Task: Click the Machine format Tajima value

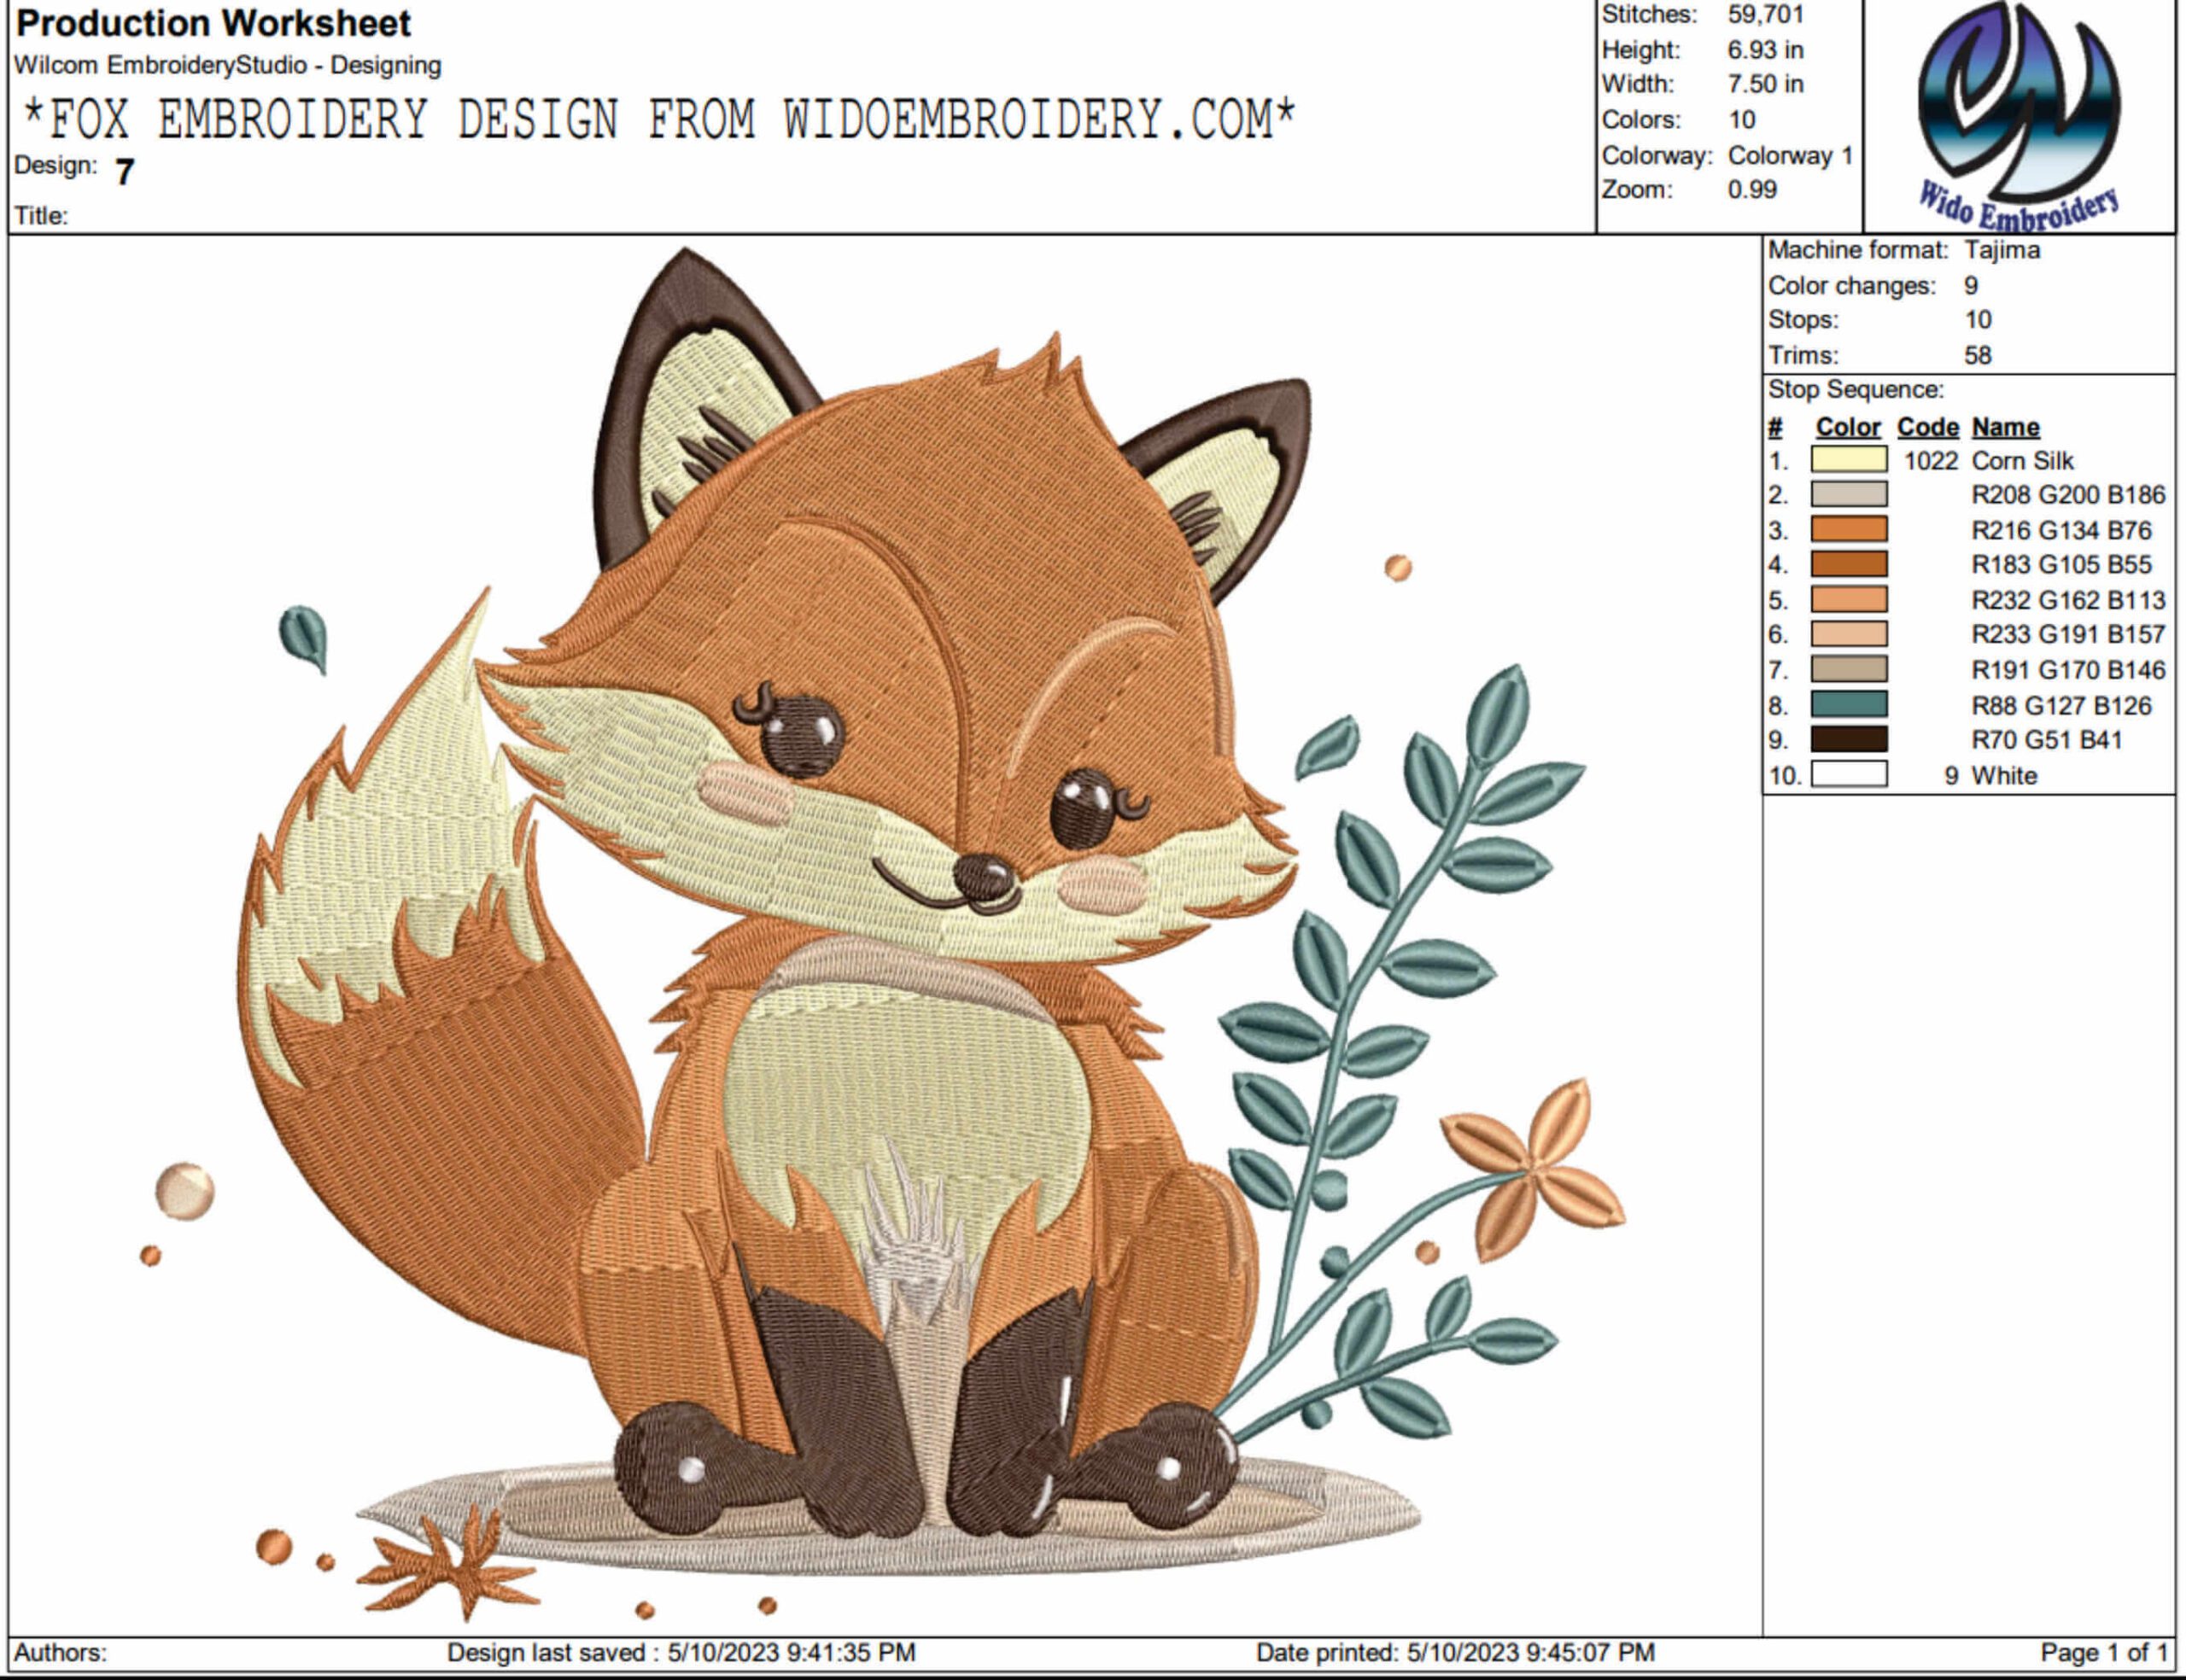Action: click(2002, 250)
